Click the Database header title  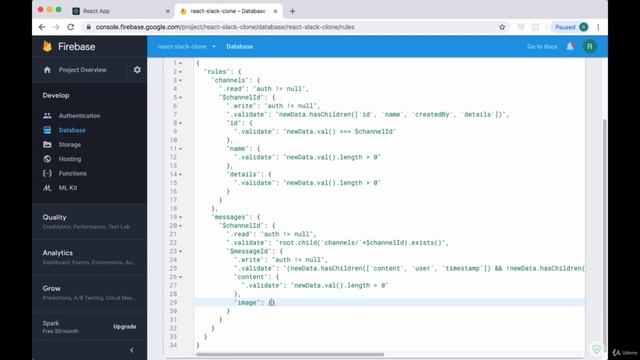click(x=240, y=47)
